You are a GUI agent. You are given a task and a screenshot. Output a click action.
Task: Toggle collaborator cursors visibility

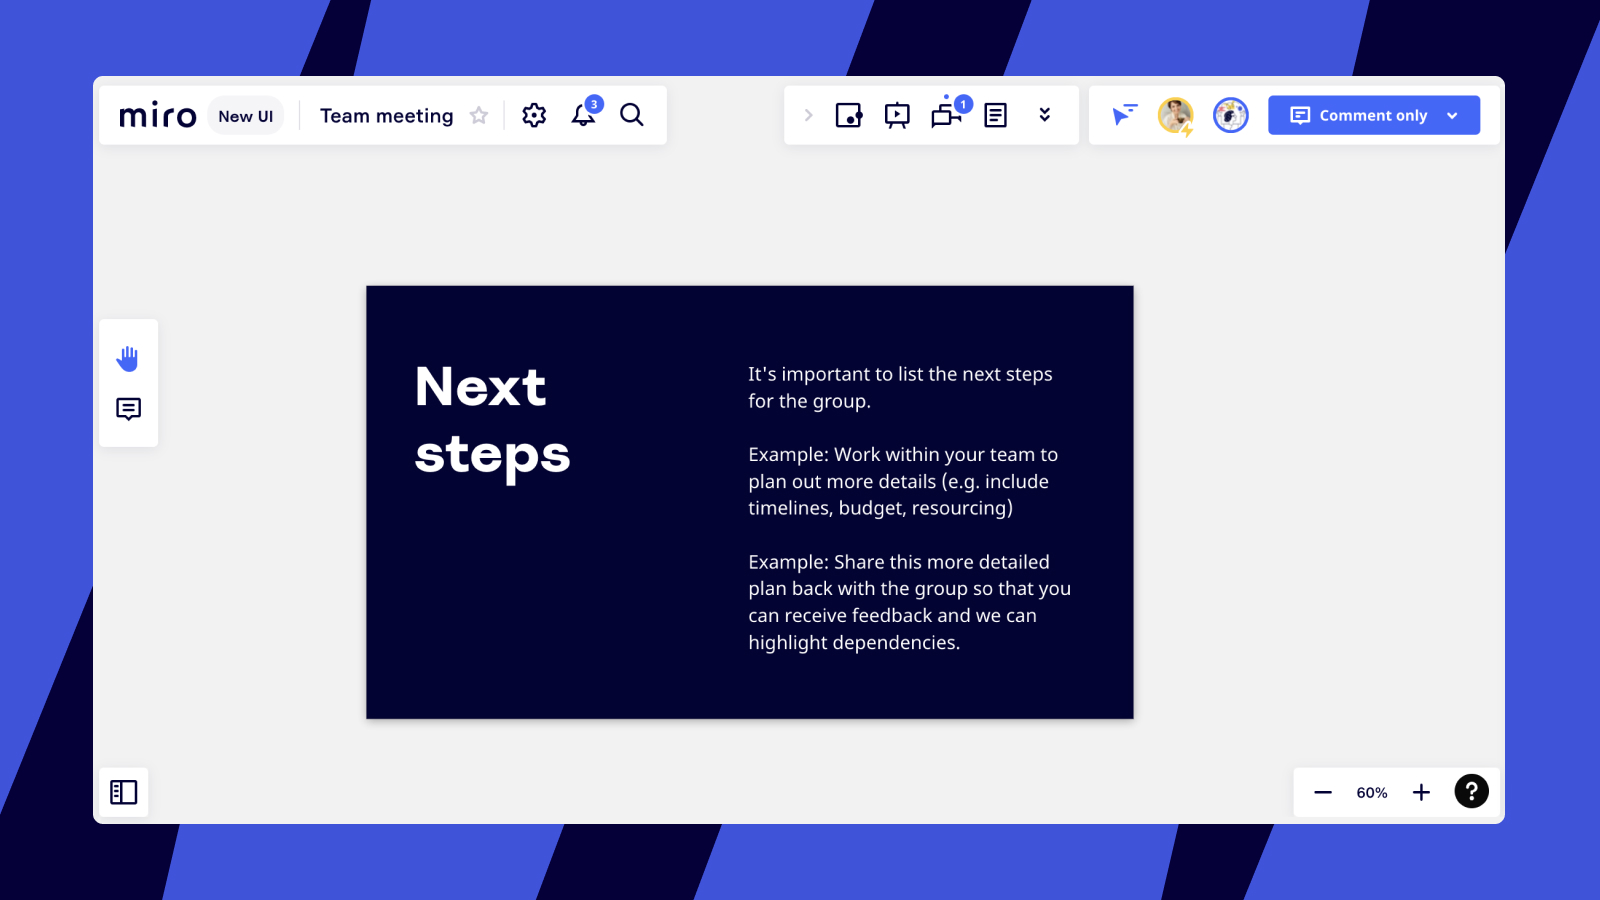coord(1124,116)
